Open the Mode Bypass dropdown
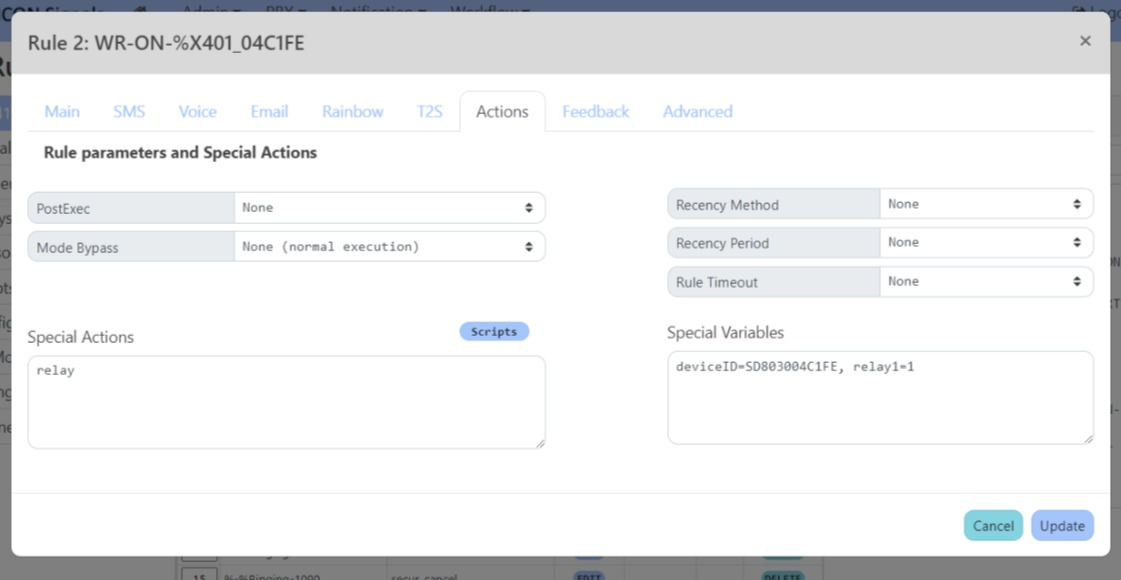 pos(389,247)
